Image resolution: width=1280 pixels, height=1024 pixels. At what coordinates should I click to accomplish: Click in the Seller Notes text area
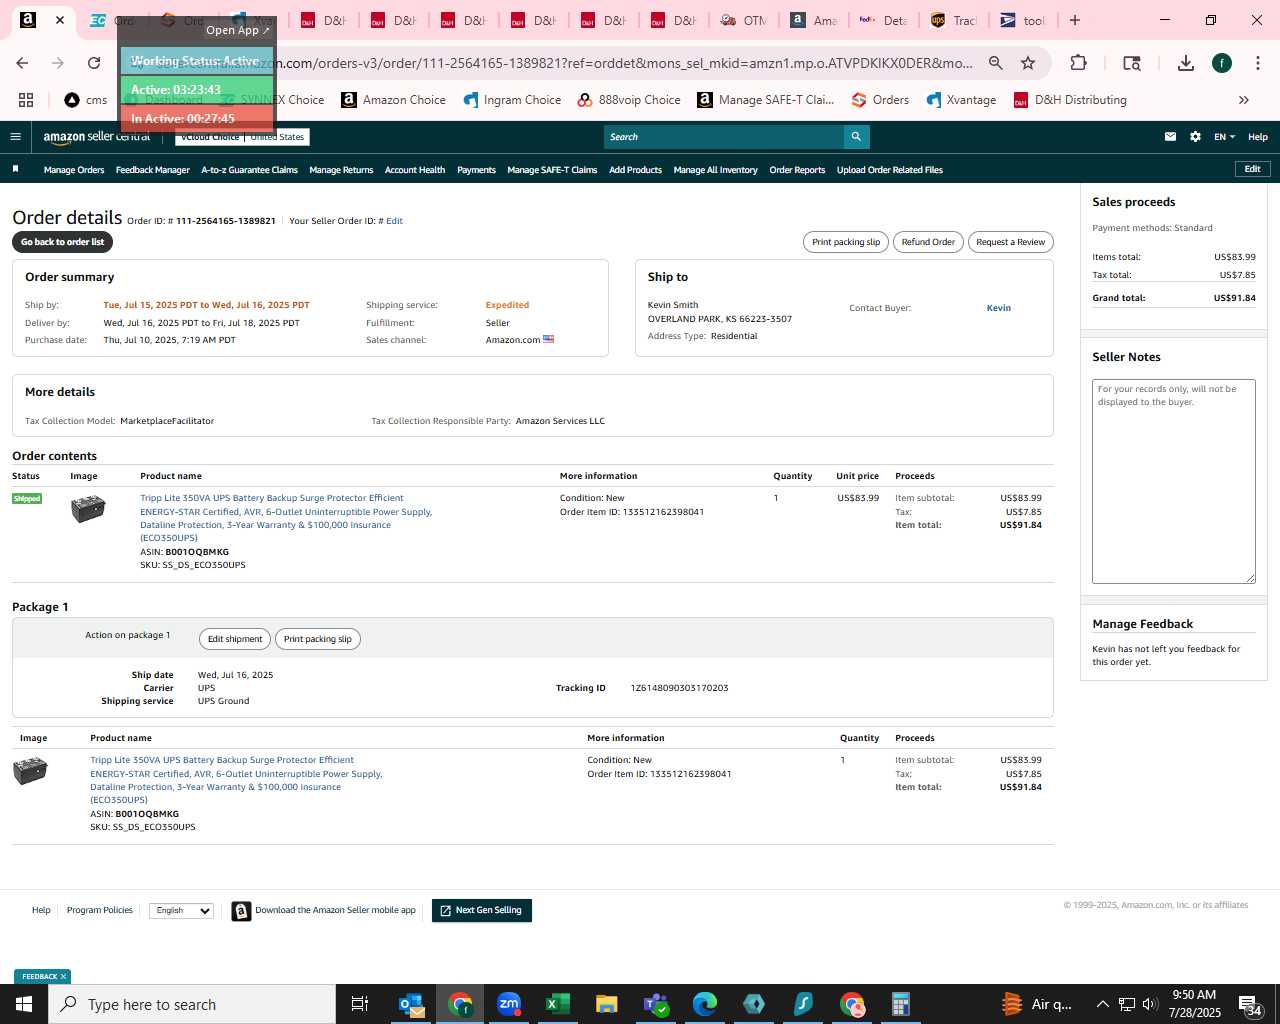[1173, 481]
